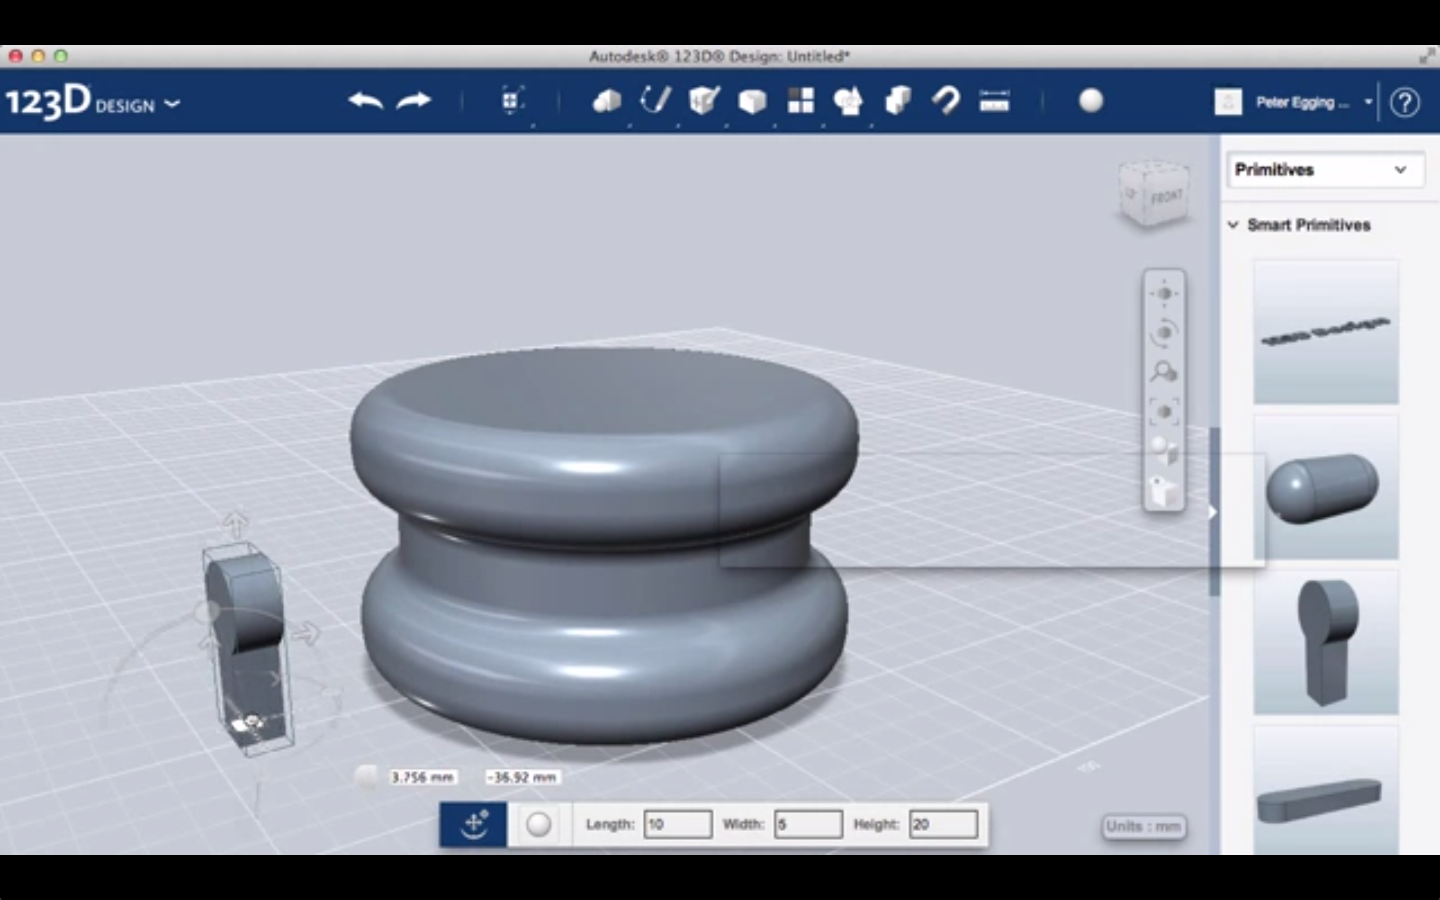Activate the Snap magnet tool
Image resolution: width=1440 pixels, height=900 pixels.
(945, 100)
